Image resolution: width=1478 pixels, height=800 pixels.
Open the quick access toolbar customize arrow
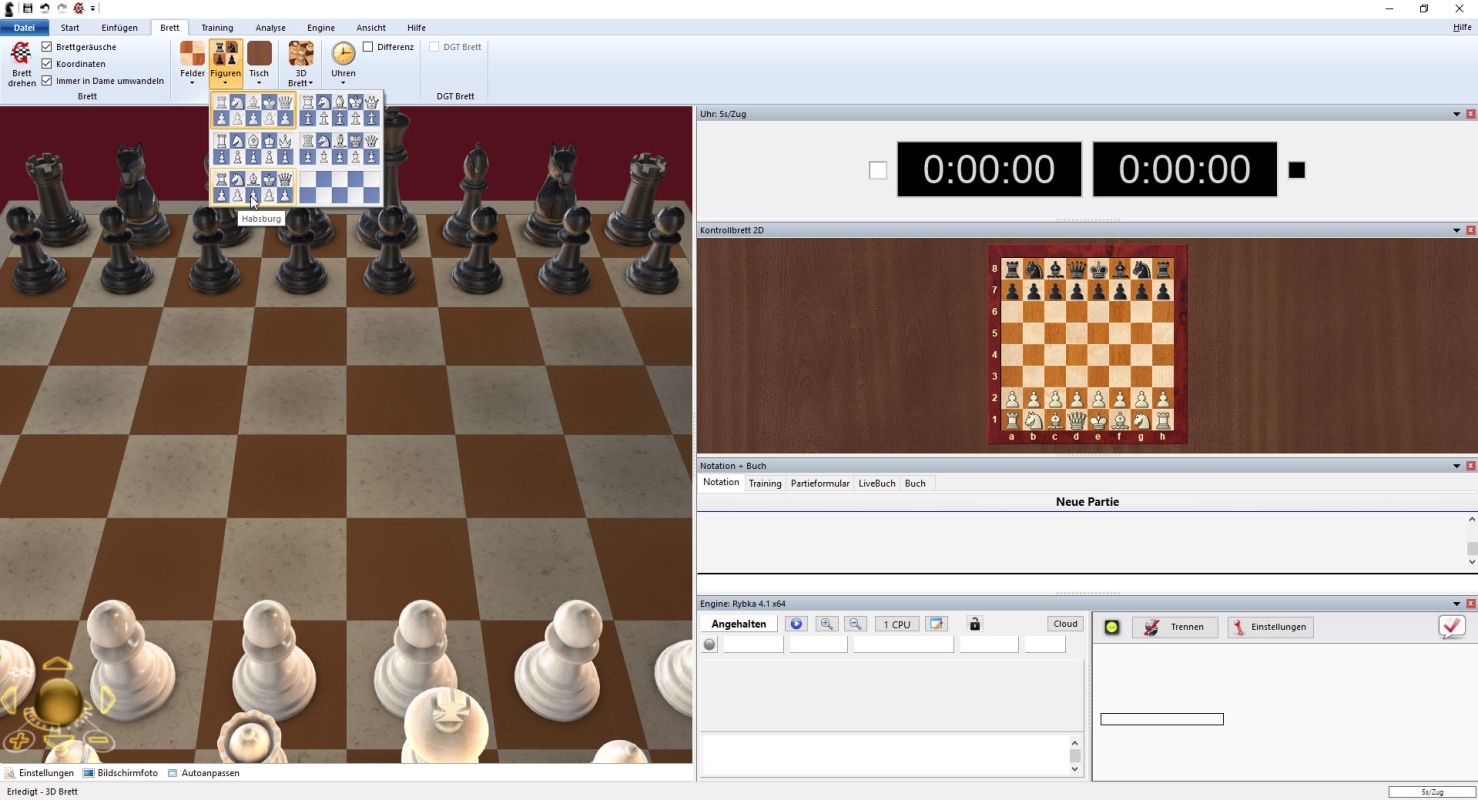(94, 8)
